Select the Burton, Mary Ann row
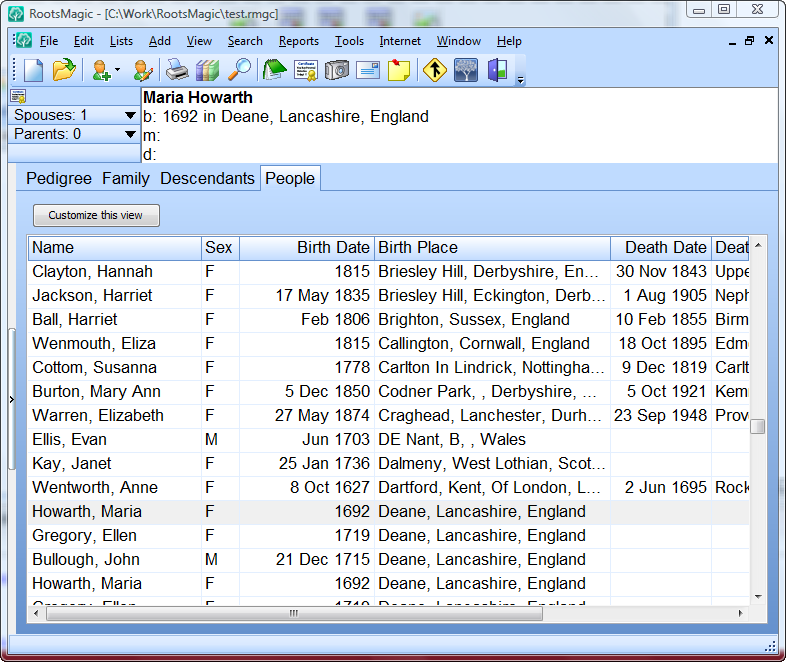 pyautogui.click(x=388, y=392)
